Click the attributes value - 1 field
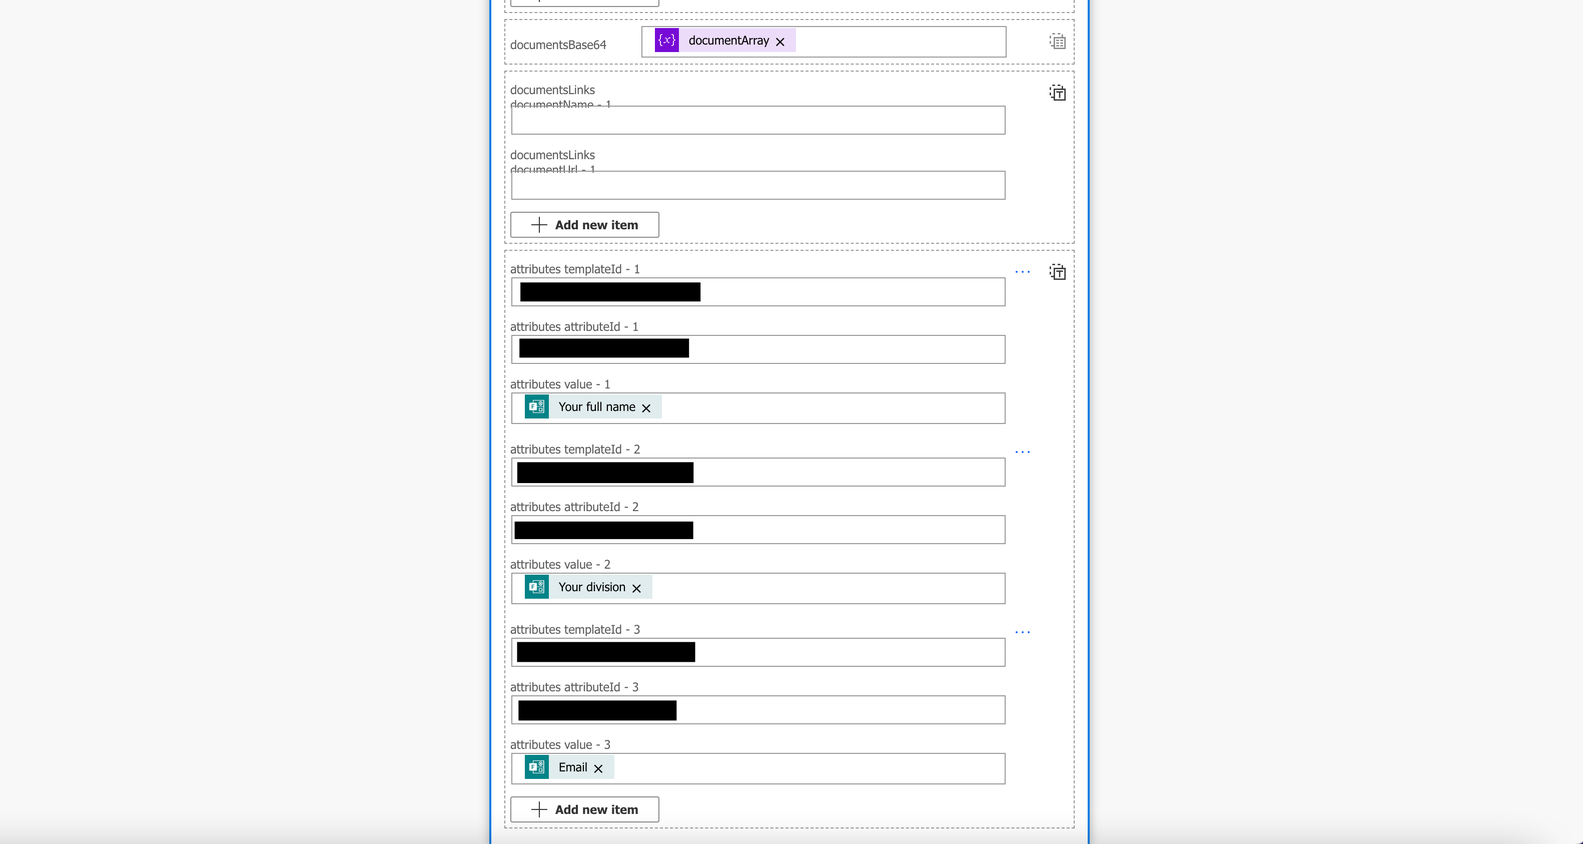The height and width of the screenshot is (844, 1583). [x=758, y=408]
